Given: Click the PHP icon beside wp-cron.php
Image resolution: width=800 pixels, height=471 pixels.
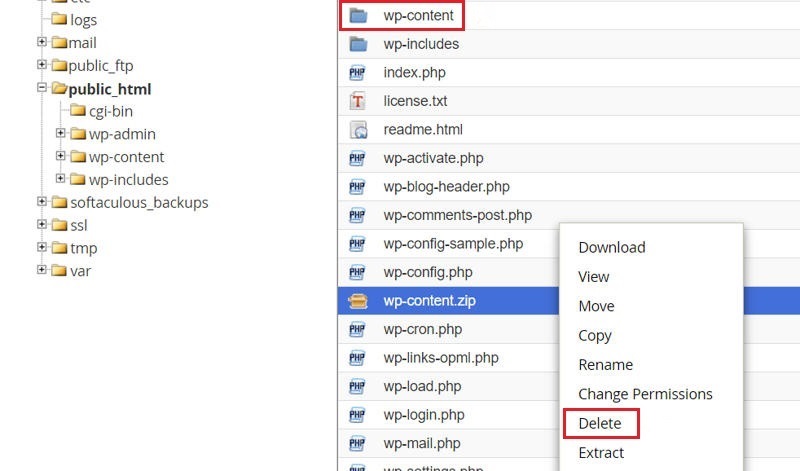Looking at the screenshot, I should (357, 330).
